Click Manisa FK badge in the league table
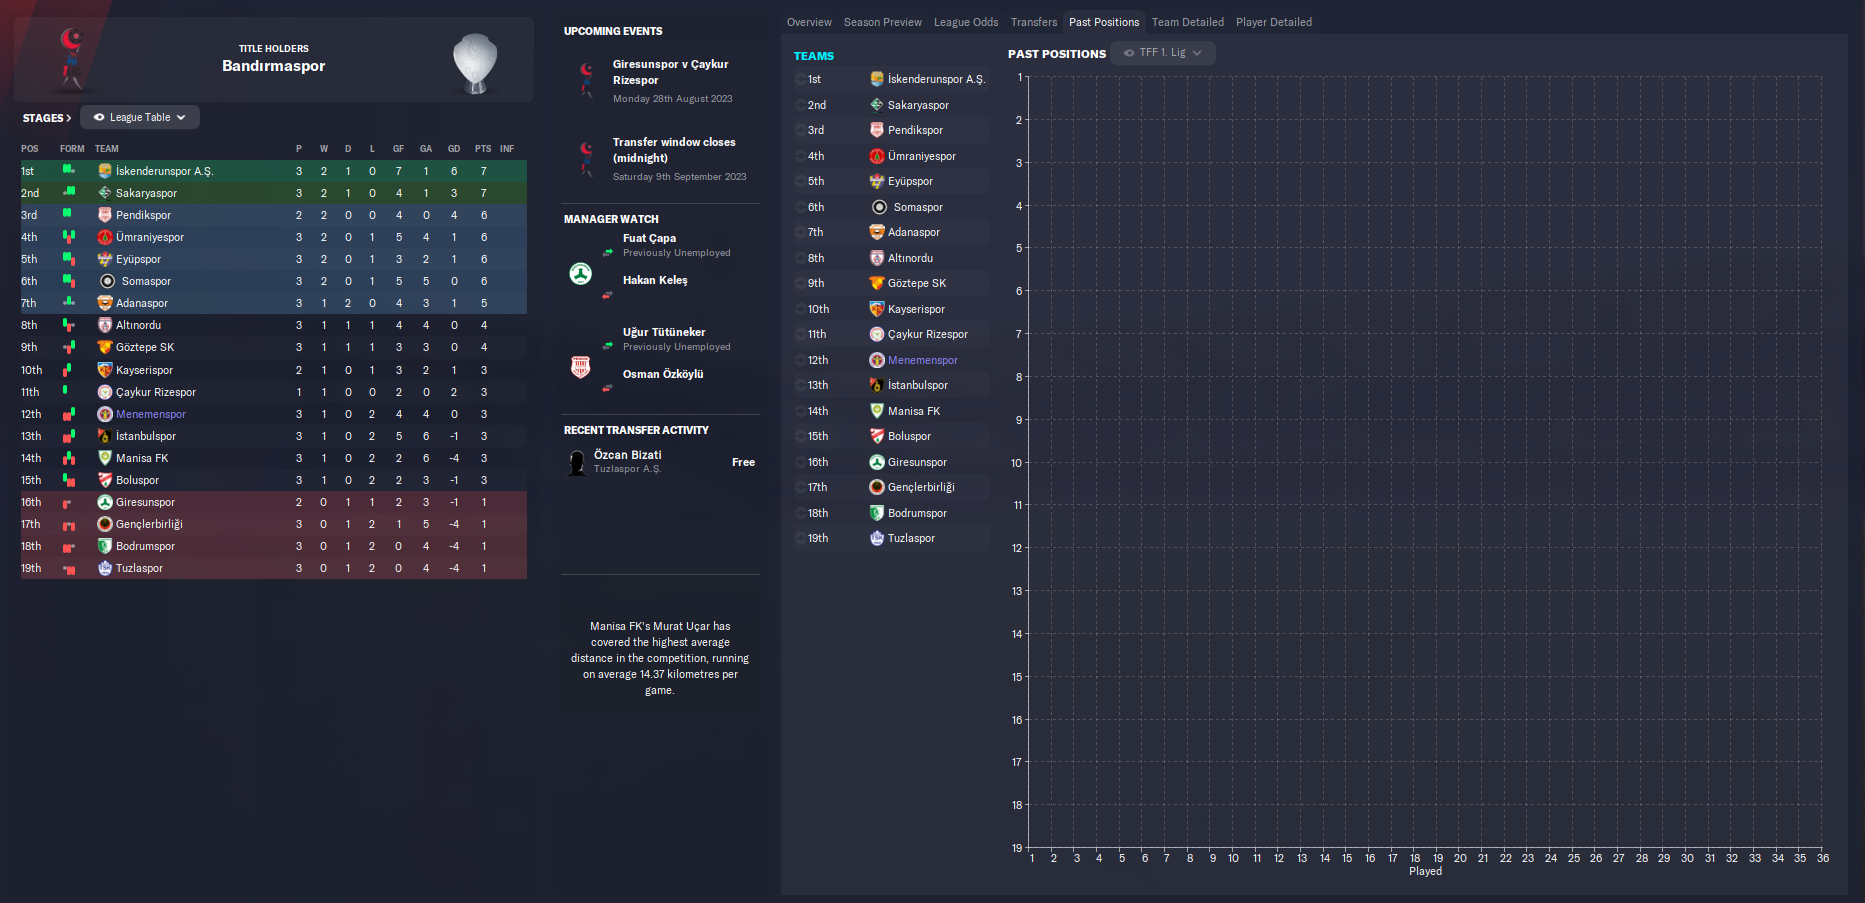The image size is (1865, 903). 105,458
